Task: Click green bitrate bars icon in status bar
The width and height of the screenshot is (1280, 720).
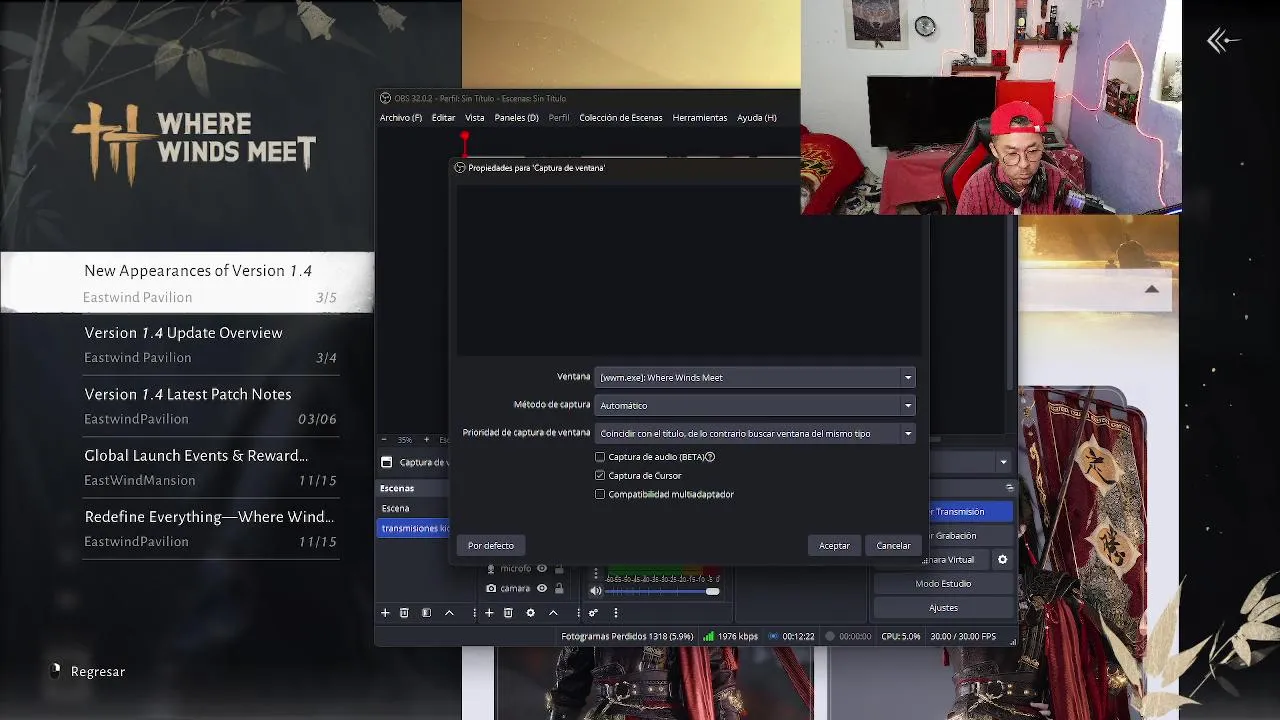Action: 708,636
